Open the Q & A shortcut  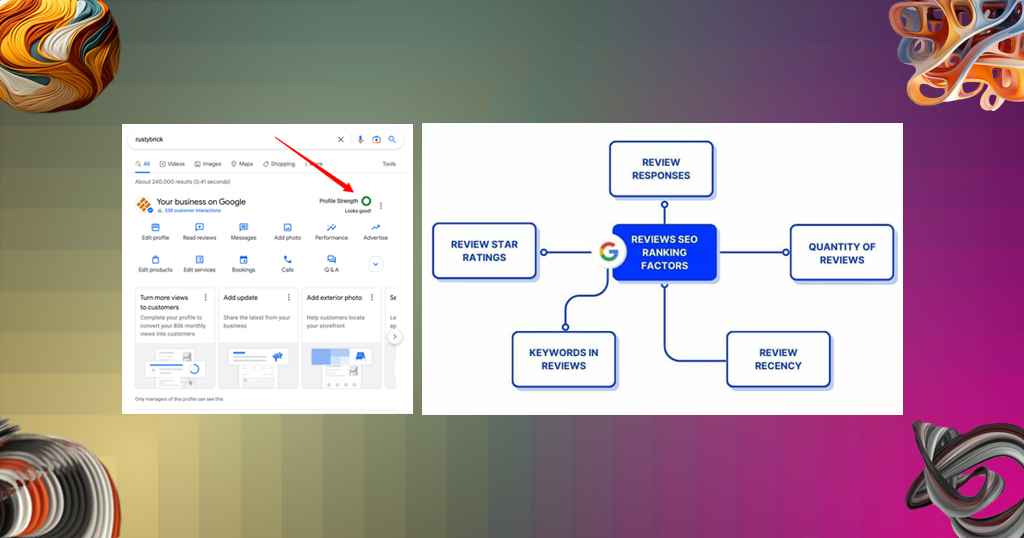tap(332, 264)
